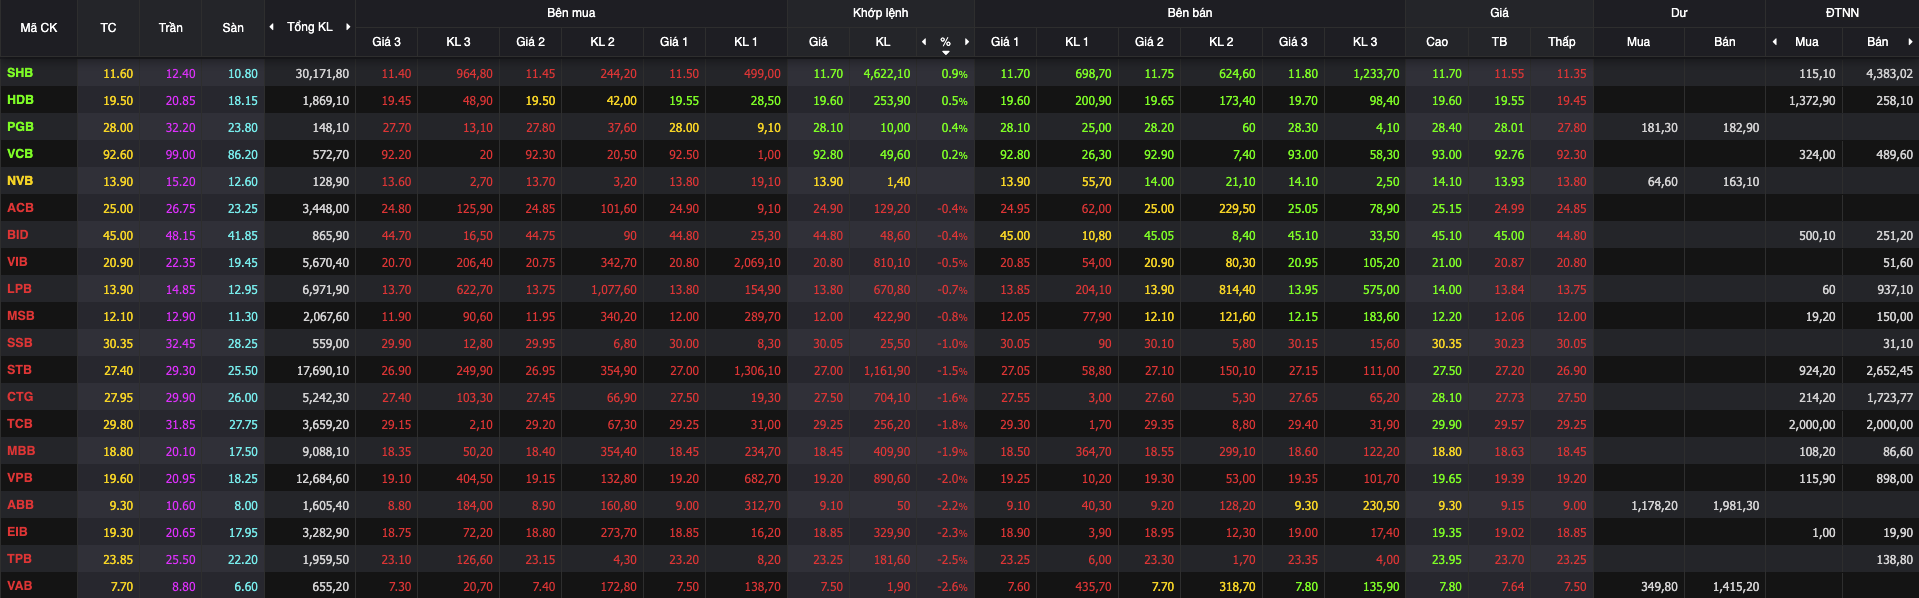Click the Bán header under Dư
The image size is (1919, 598).
tap(1725, 42)
